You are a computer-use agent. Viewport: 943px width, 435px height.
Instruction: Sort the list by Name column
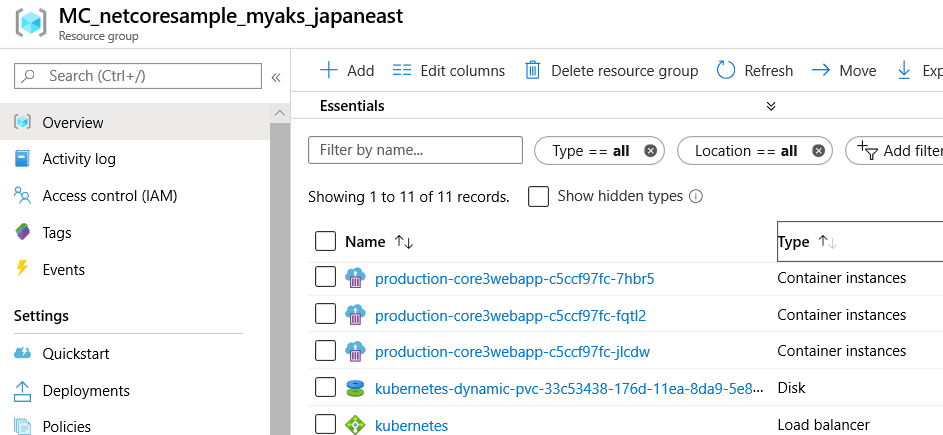coord(404,241)
